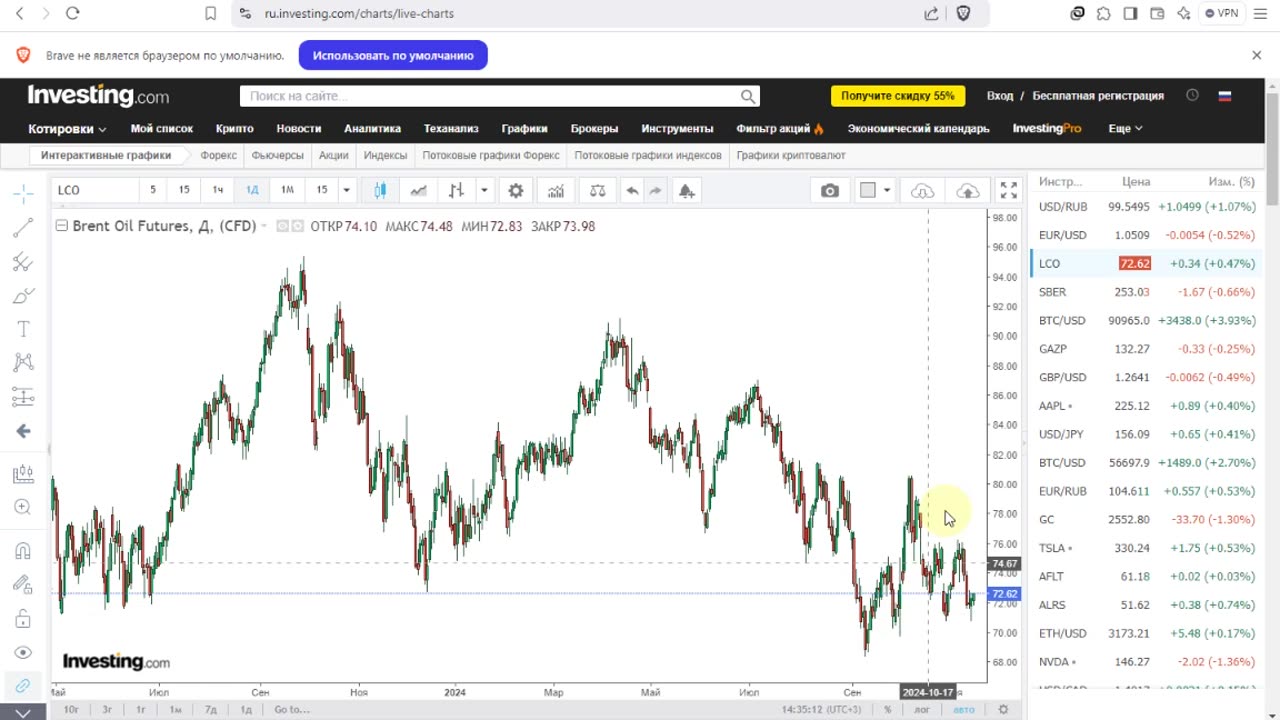1280x720 pixels.
Task: Set the 10г date range
Action: click(x=71, y=709)
